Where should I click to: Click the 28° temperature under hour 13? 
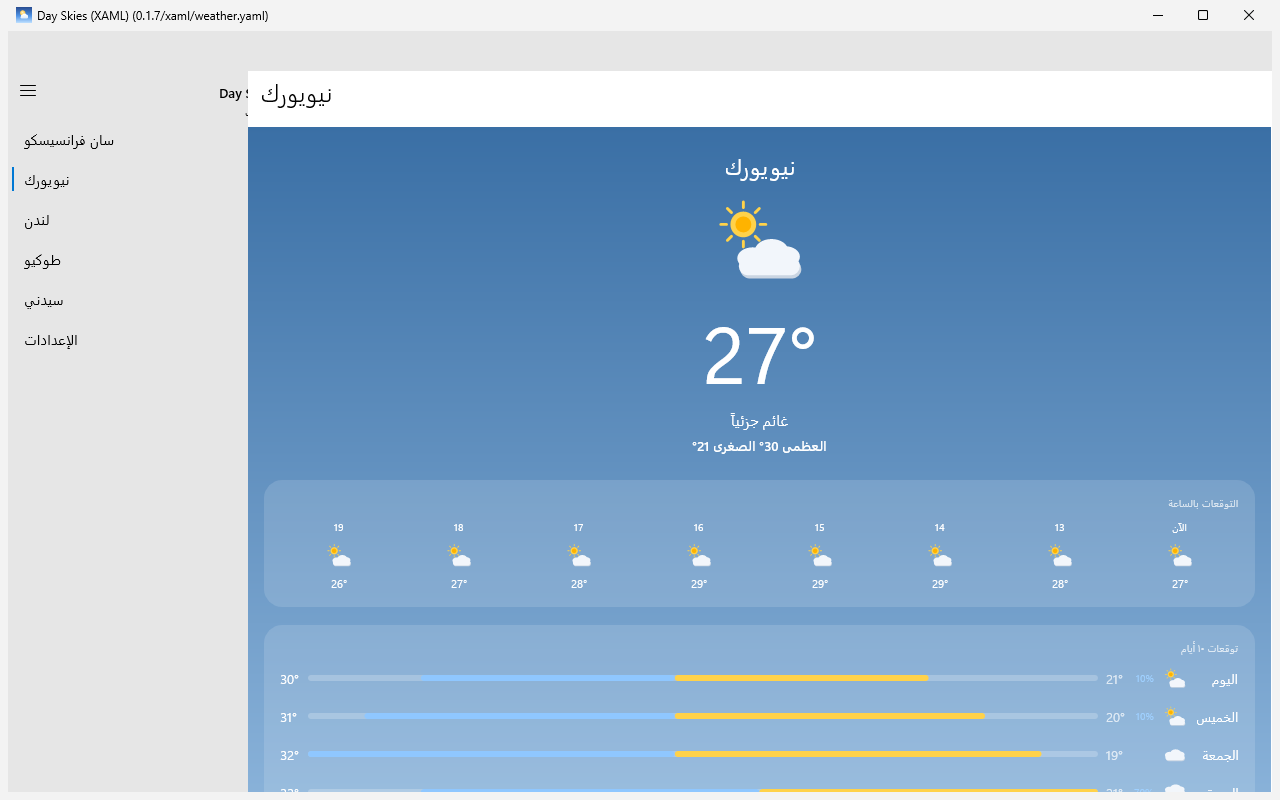point(1060,584)
